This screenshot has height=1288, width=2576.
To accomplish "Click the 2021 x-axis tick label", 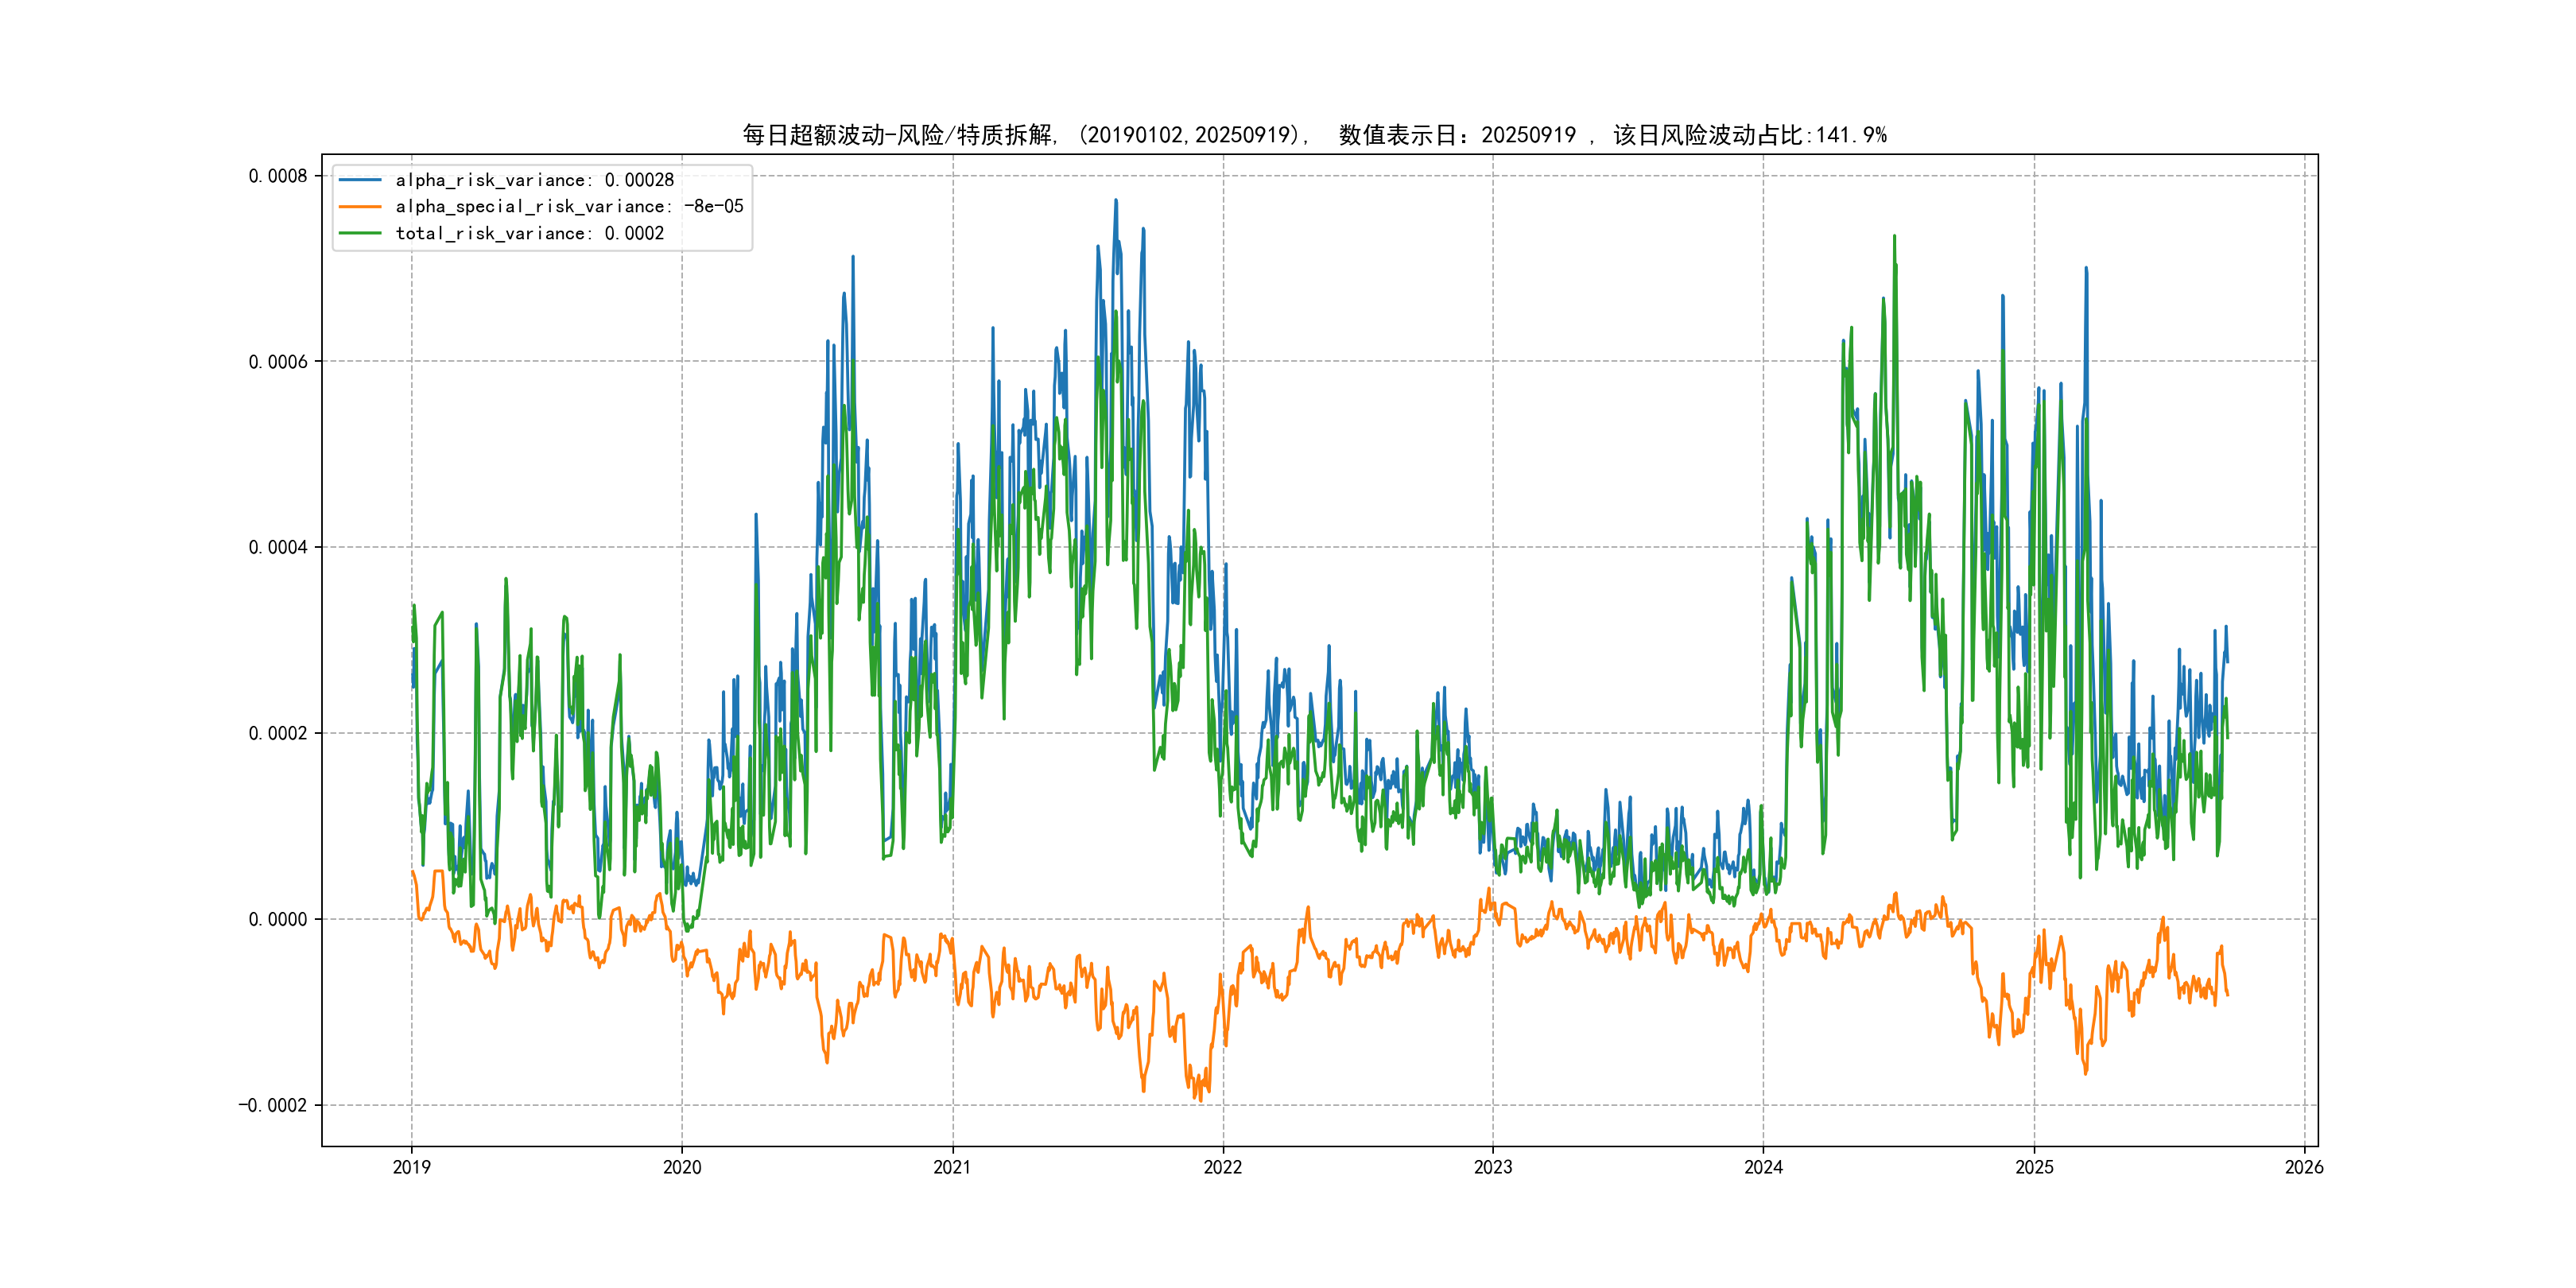I will pos(952,1167).
